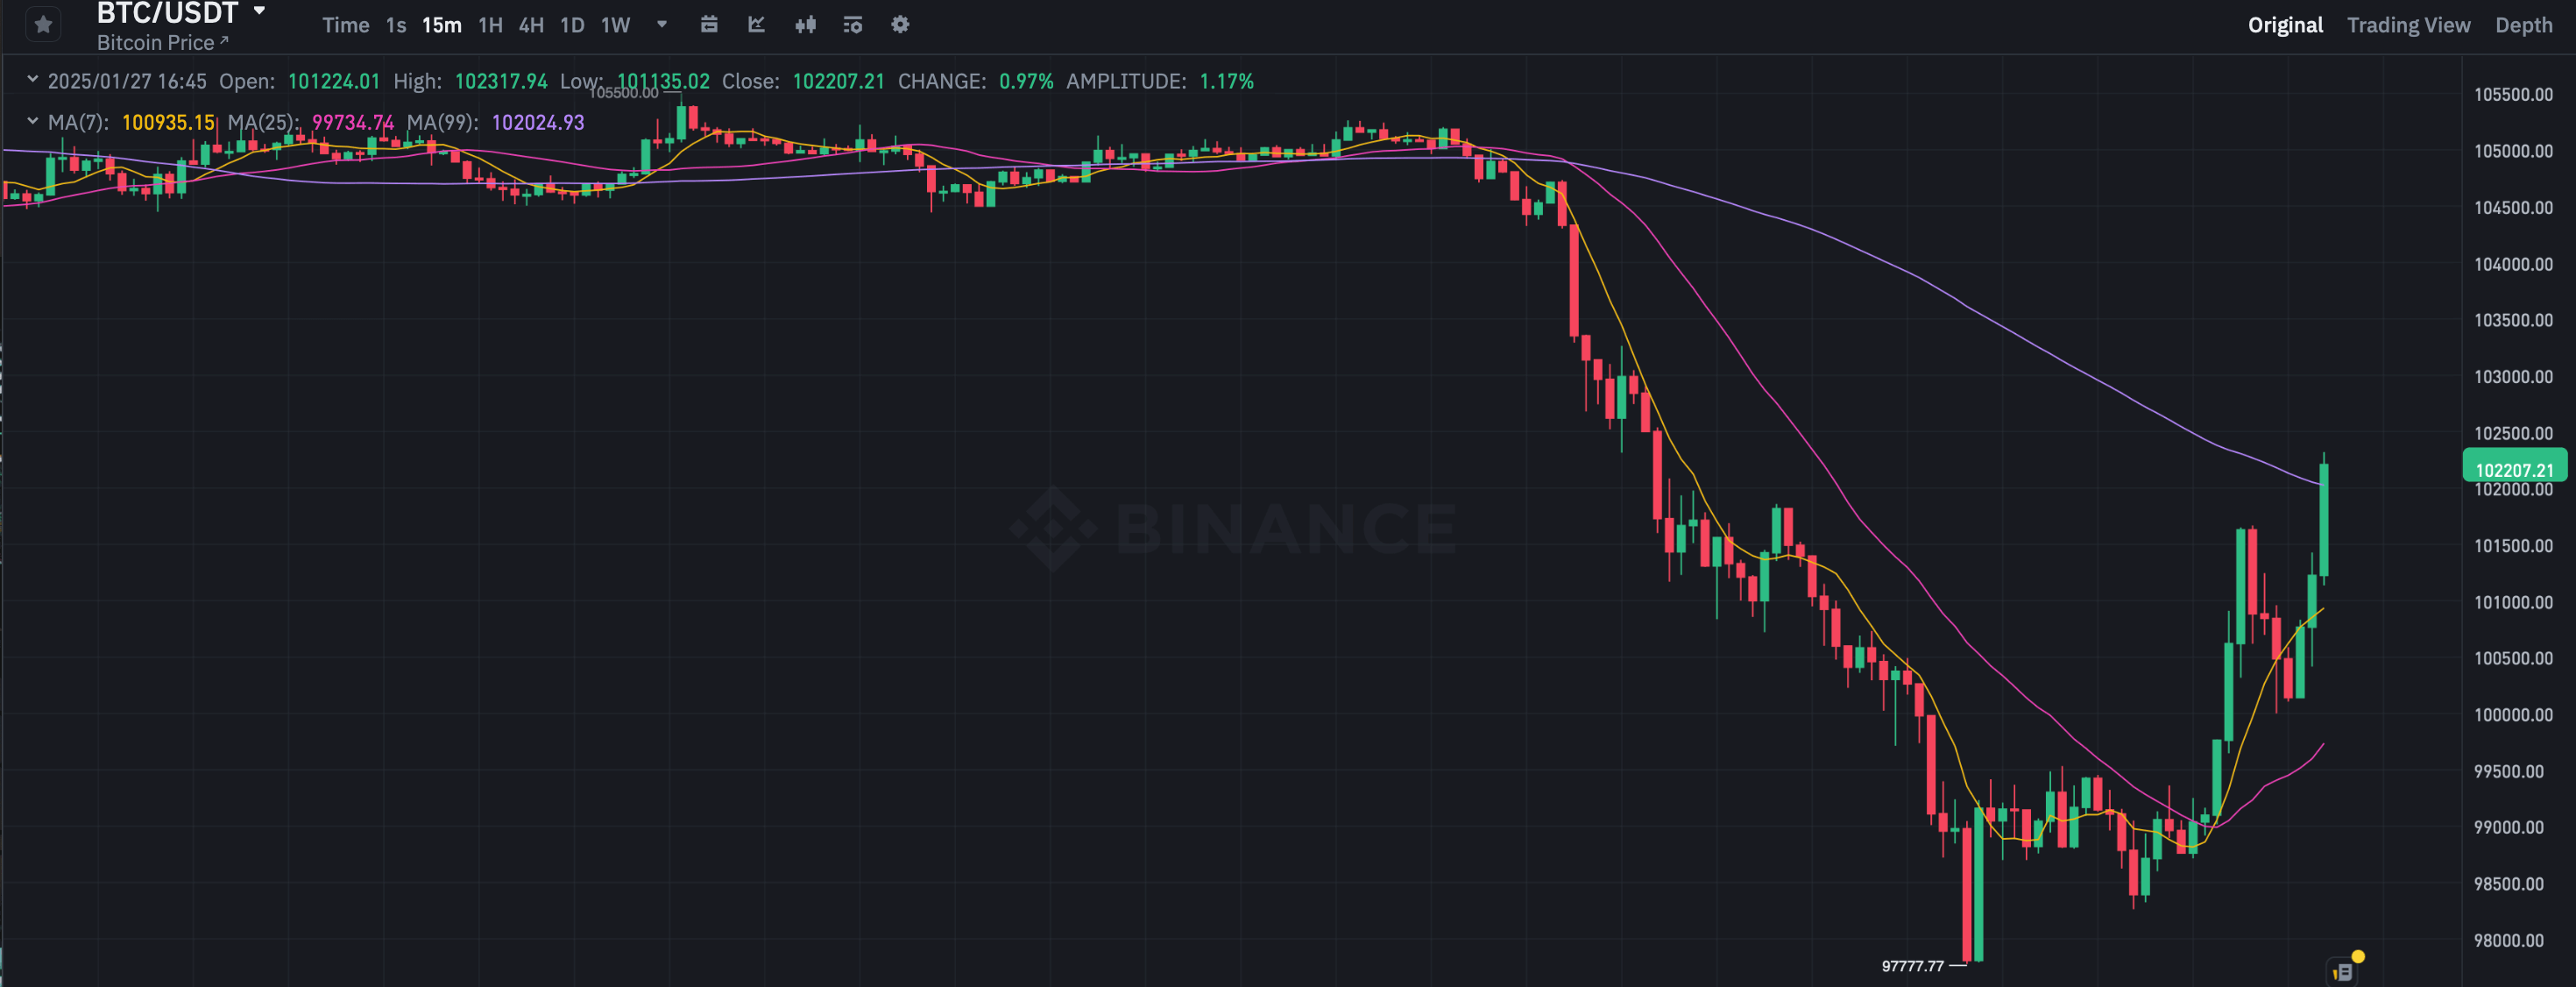This screenshot has height=987, width=2576.
Task: Select the 1W interval button
Action: tap(615, 25)
